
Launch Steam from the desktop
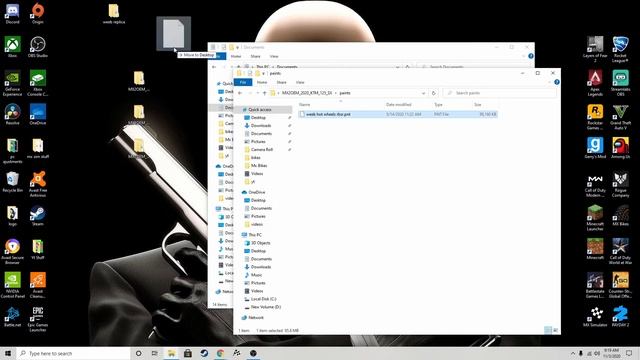(38, 216)
